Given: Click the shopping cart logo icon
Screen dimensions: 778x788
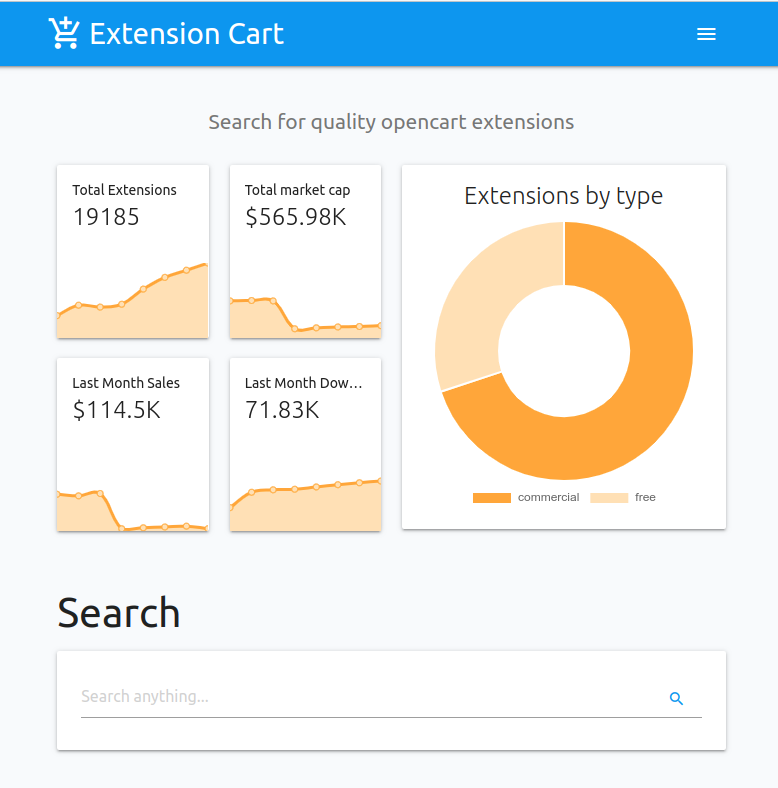Looking at the screenshot, I should [x=63, y=33].
